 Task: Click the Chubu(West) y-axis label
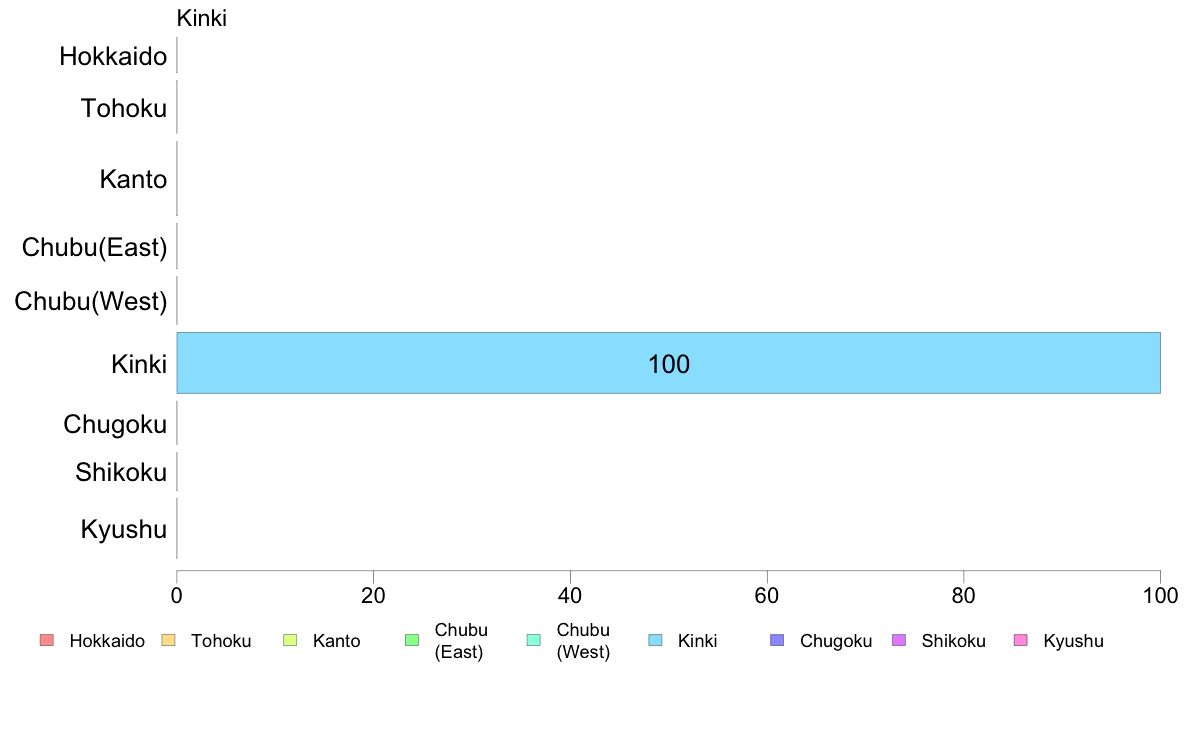tap(91, 302)
